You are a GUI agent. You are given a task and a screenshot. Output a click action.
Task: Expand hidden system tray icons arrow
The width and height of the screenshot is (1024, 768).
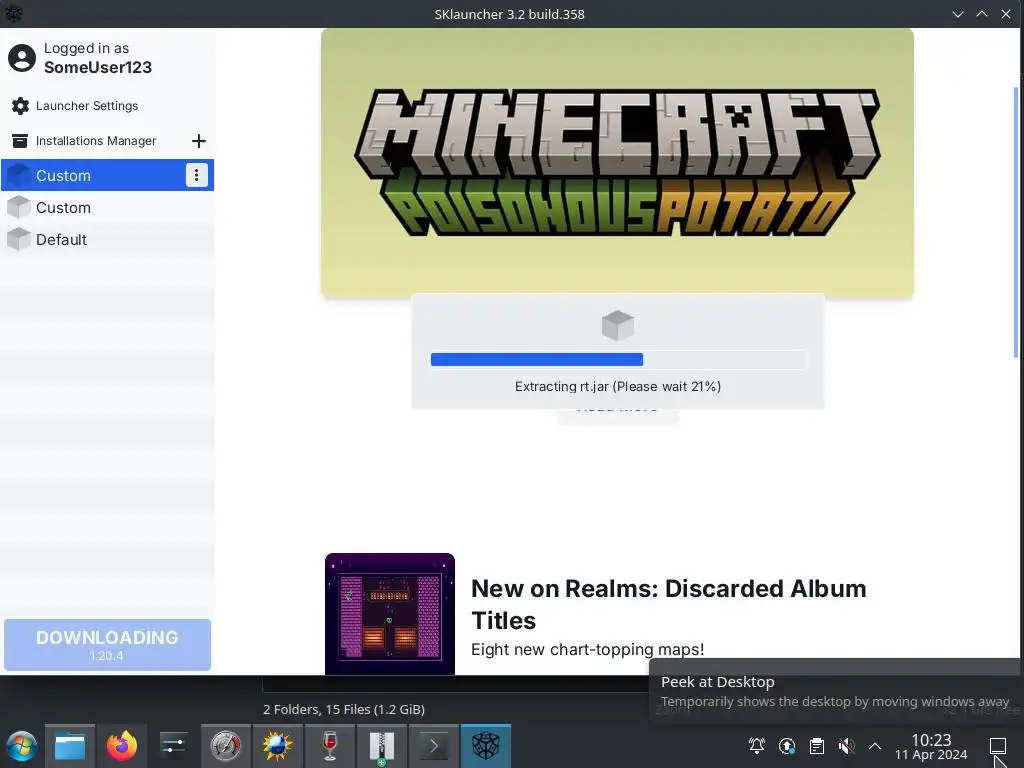point(875,746)
